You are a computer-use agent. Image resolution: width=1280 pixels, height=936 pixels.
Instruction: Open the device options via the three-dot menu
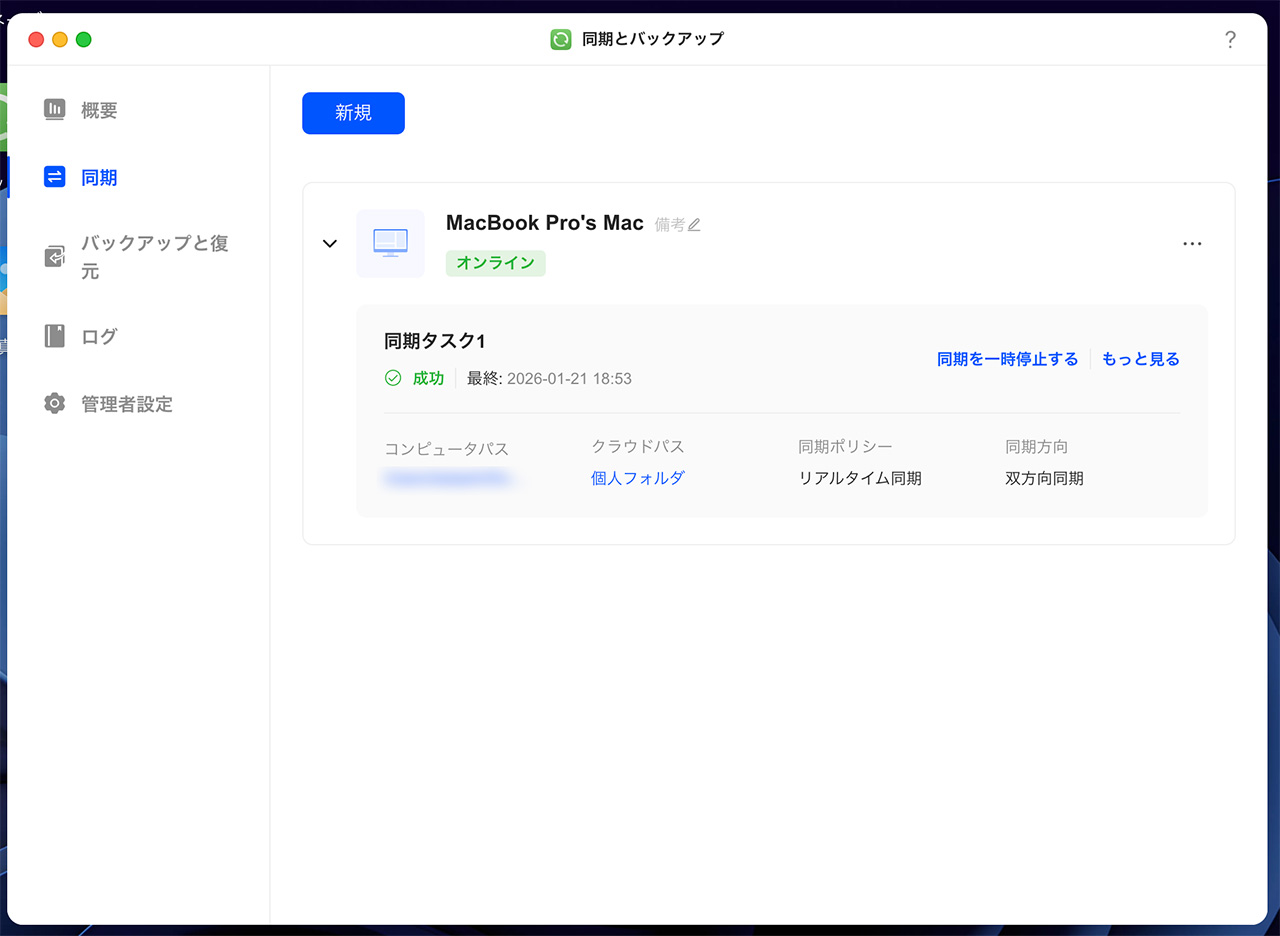click(1192, 243)
